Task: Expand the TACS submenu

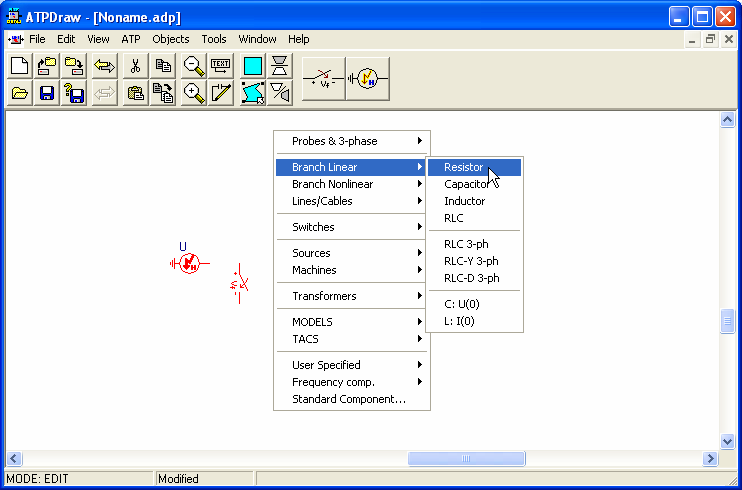Action: (352, 339)
